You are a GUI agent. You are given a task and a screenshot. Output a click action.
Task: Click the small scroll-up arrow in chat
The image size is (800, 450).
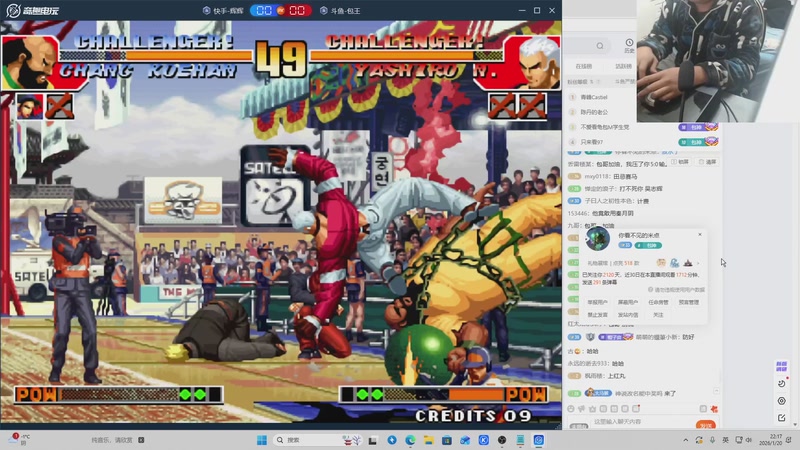tap(716, 391)
